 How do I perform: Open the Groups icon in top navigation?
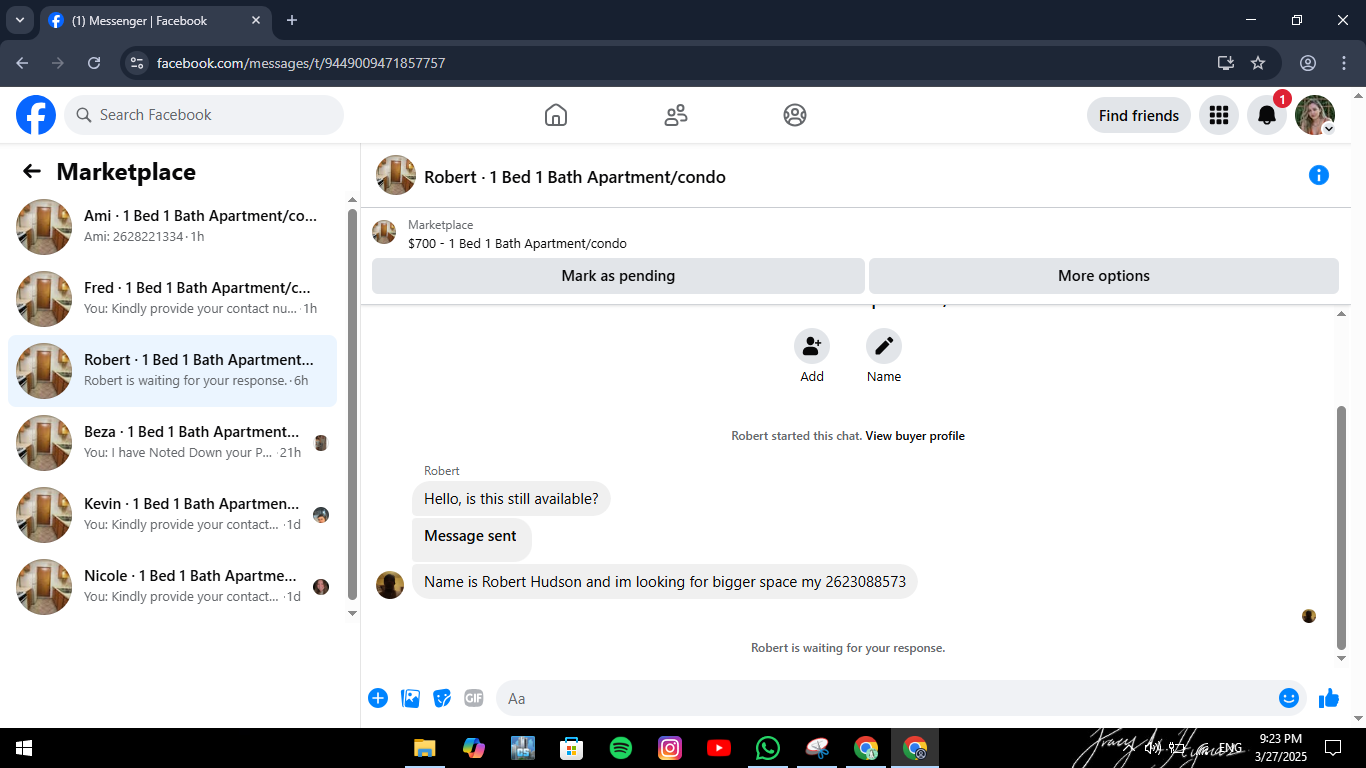pyautogui.click(x=795, y=115)
